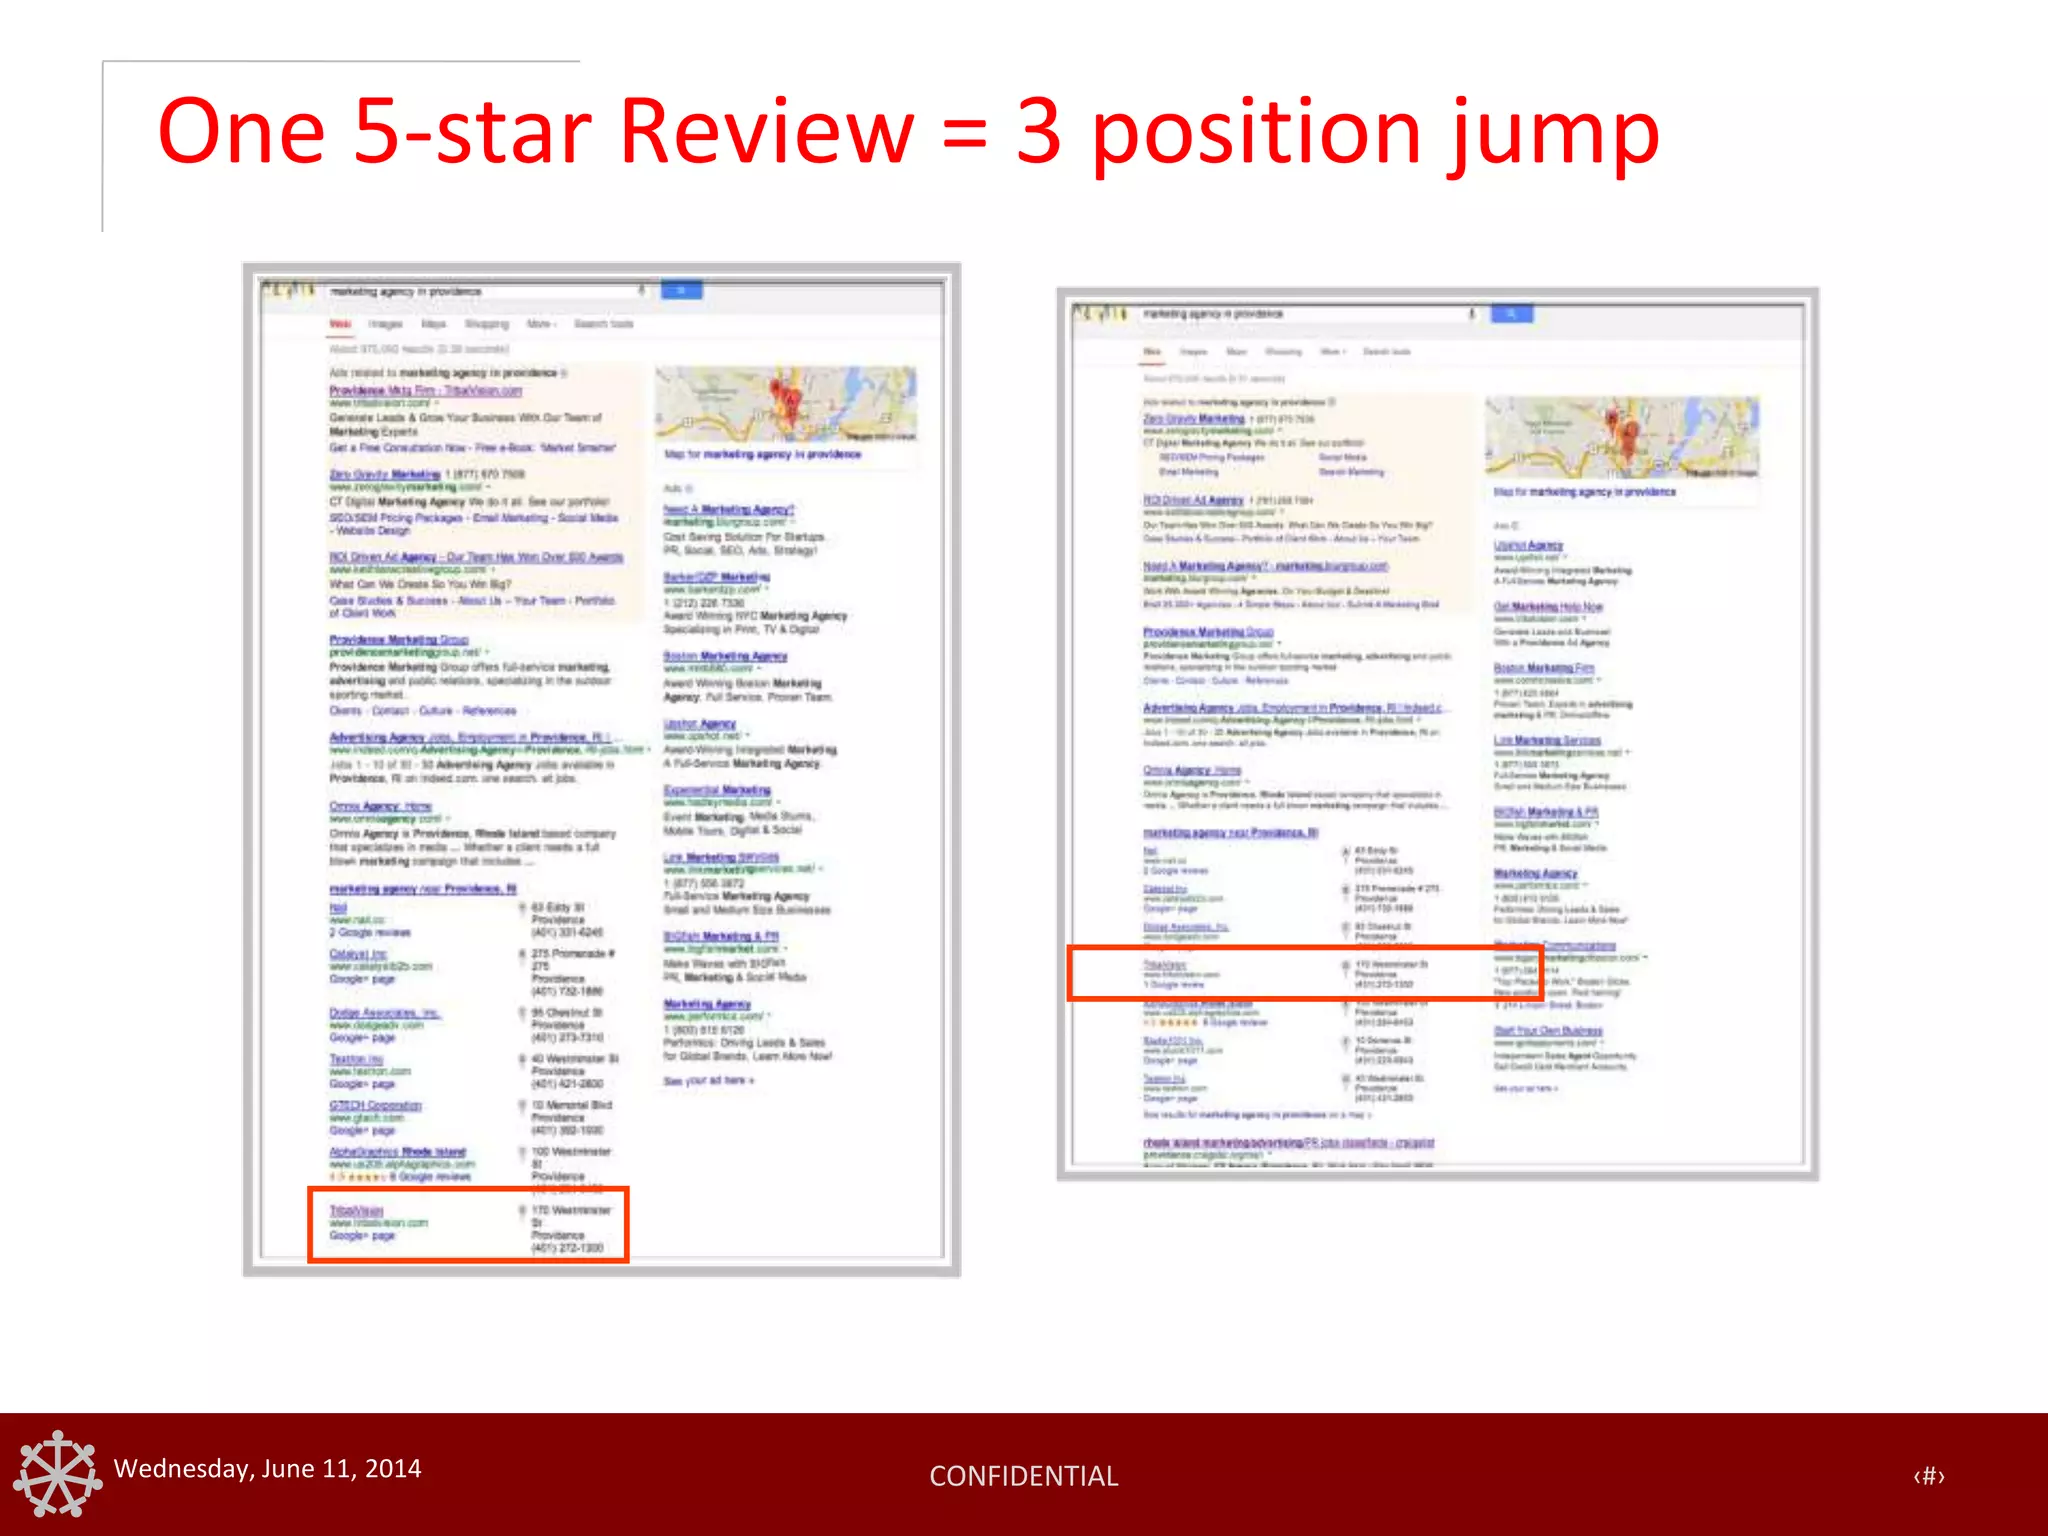Click the Google logo in left screenshot
The height and width of the screenshot is (1536, 2048).
tap(288, 291)
